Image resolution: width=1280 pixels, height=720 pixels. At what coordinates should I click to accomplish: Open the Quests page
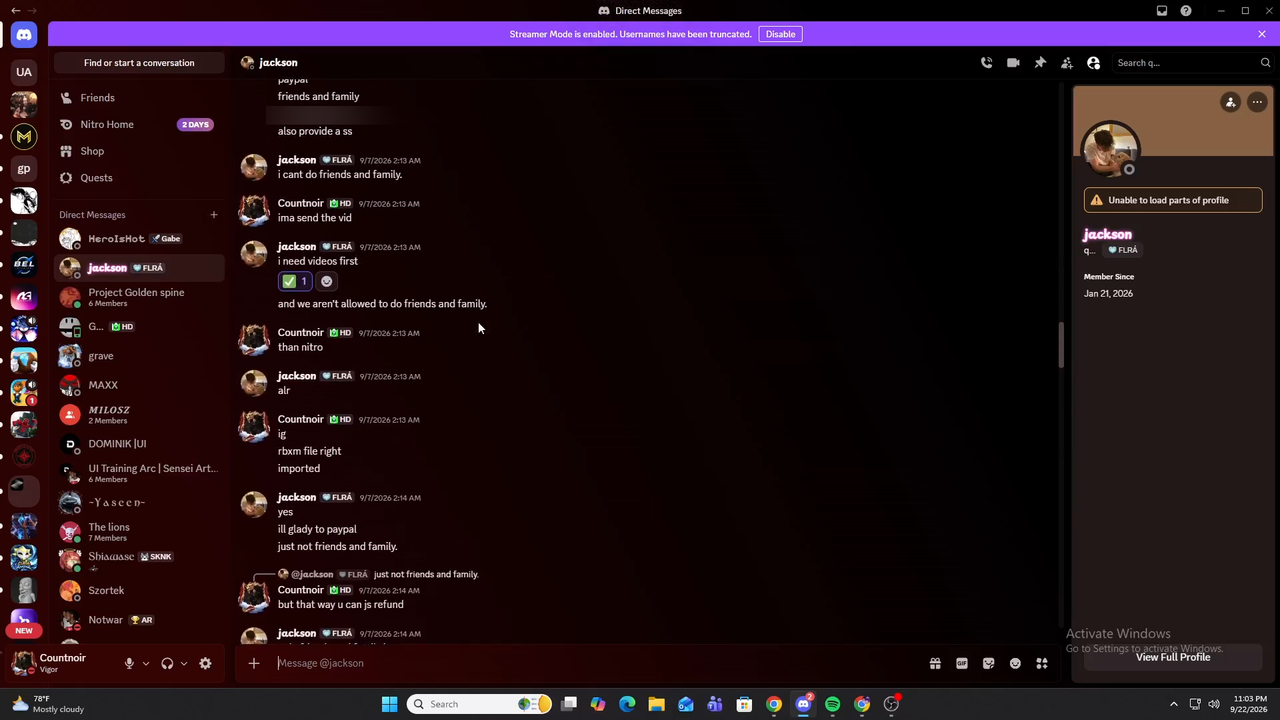(139, 178)
